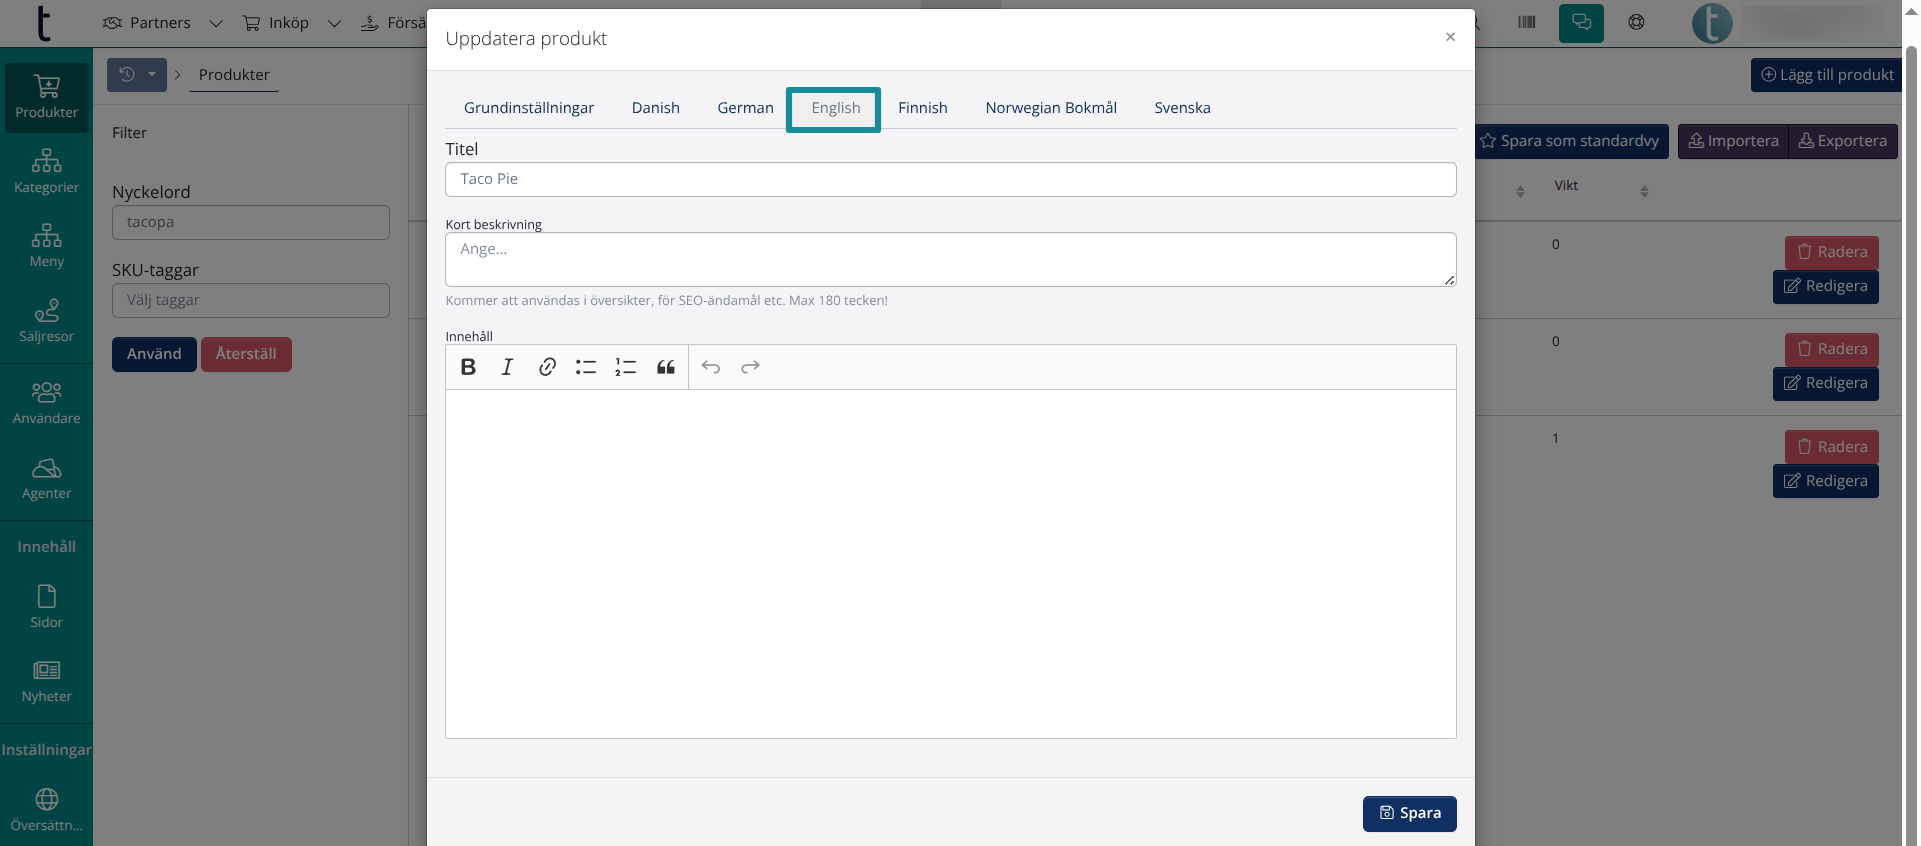This screenshot has width=1921, height=846.
Task: Open the barcode scanner icon
Action: (1526, 22)
